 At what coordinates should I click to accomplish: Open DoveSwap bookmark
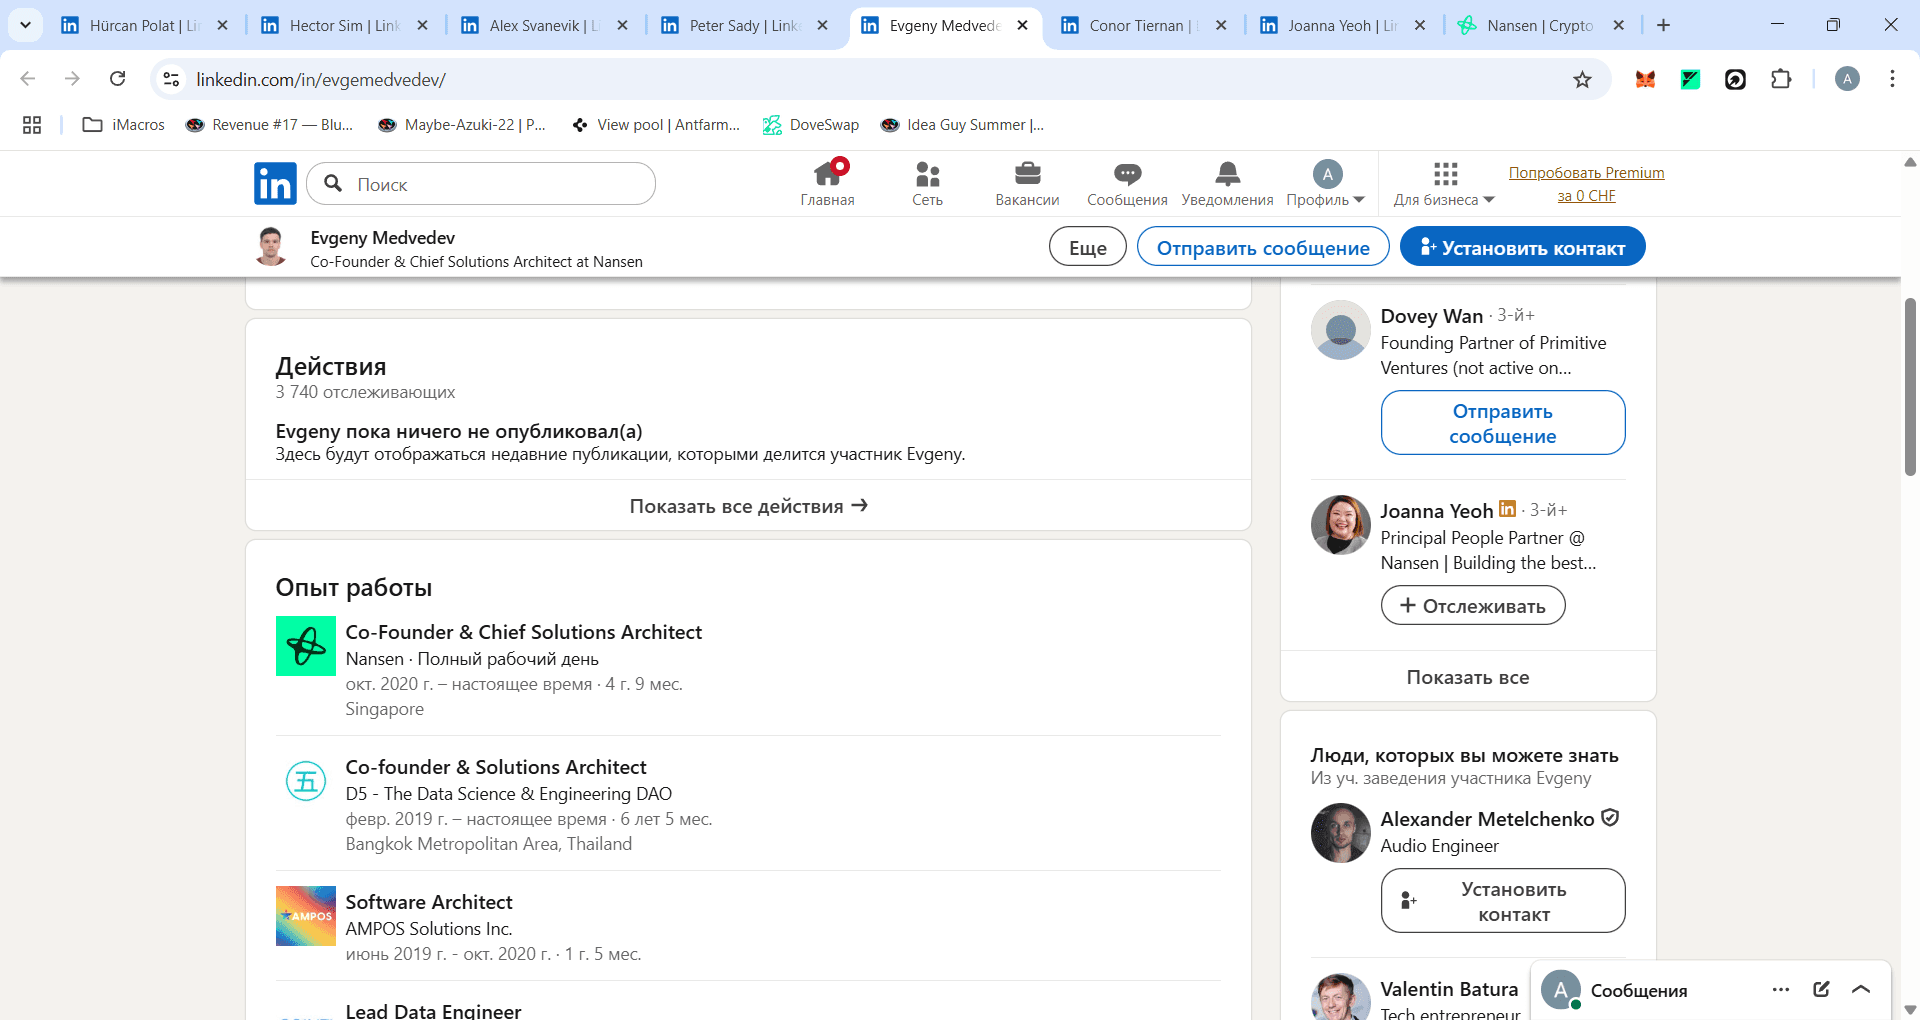811,125
